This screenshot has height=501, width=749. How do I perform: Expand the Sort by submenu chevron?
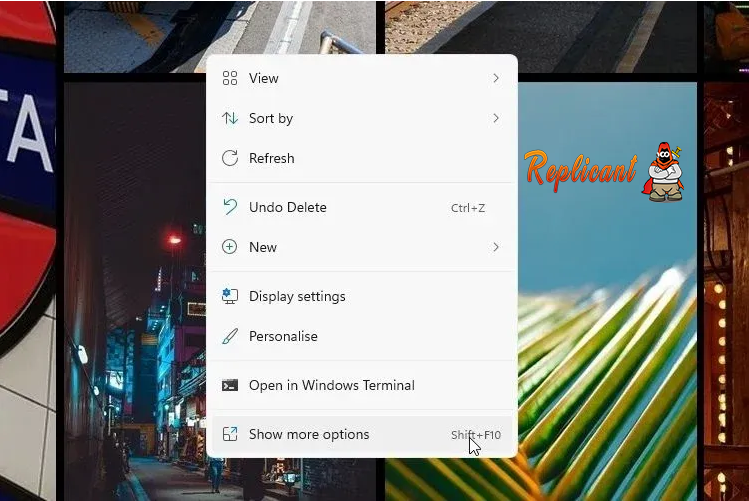(496, 118)
